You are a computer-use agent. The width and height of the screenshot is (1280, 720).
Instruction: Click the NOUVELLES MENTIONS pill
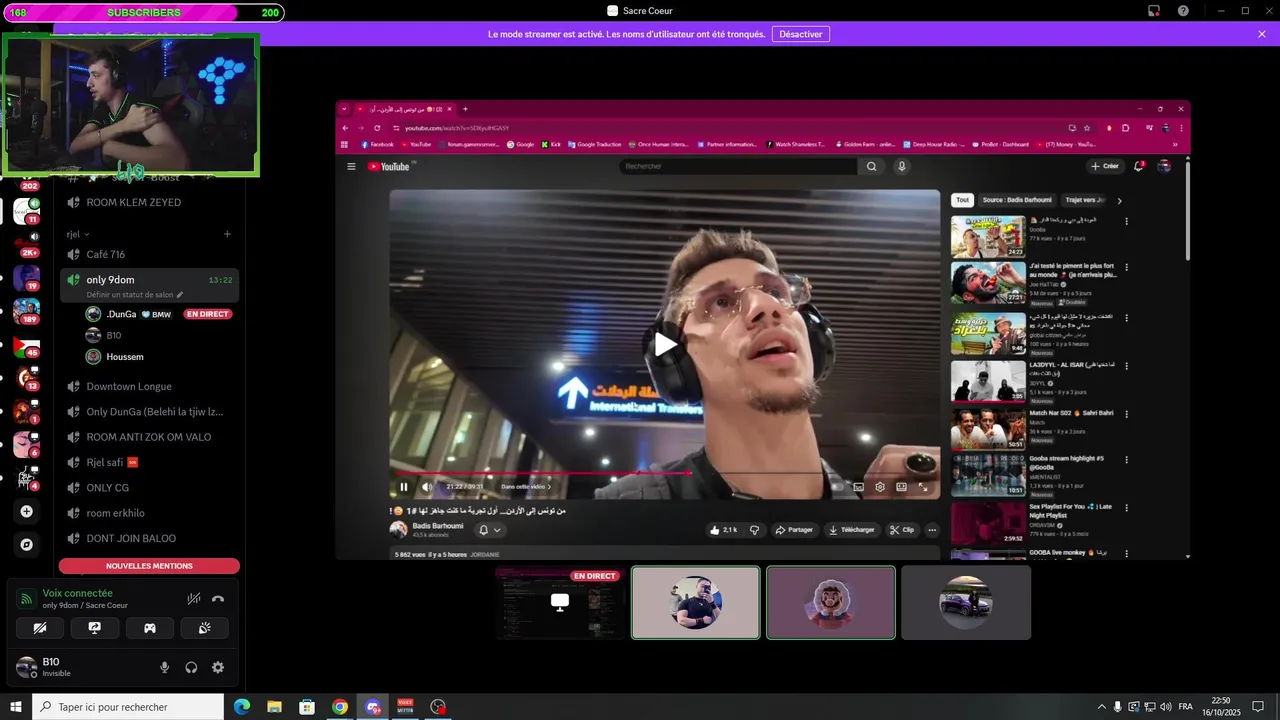[x=149, y=566]
